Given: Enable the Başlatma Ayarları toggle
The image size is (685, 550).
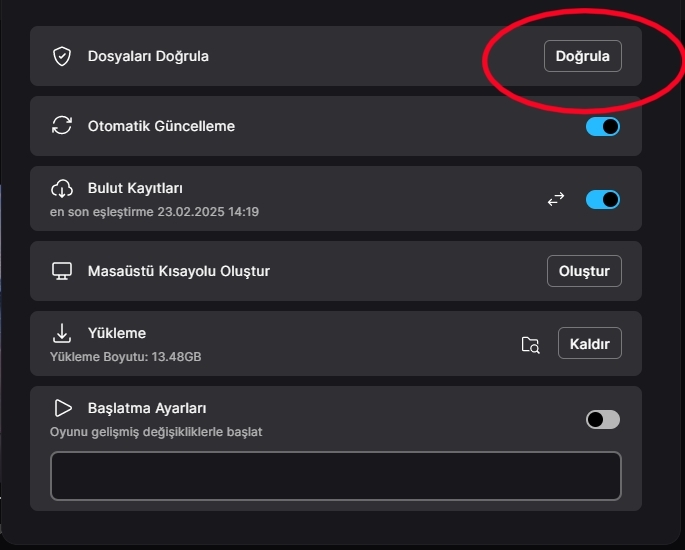Looking at the screenshot, I should pyautogui.click(x=602, y=419).
